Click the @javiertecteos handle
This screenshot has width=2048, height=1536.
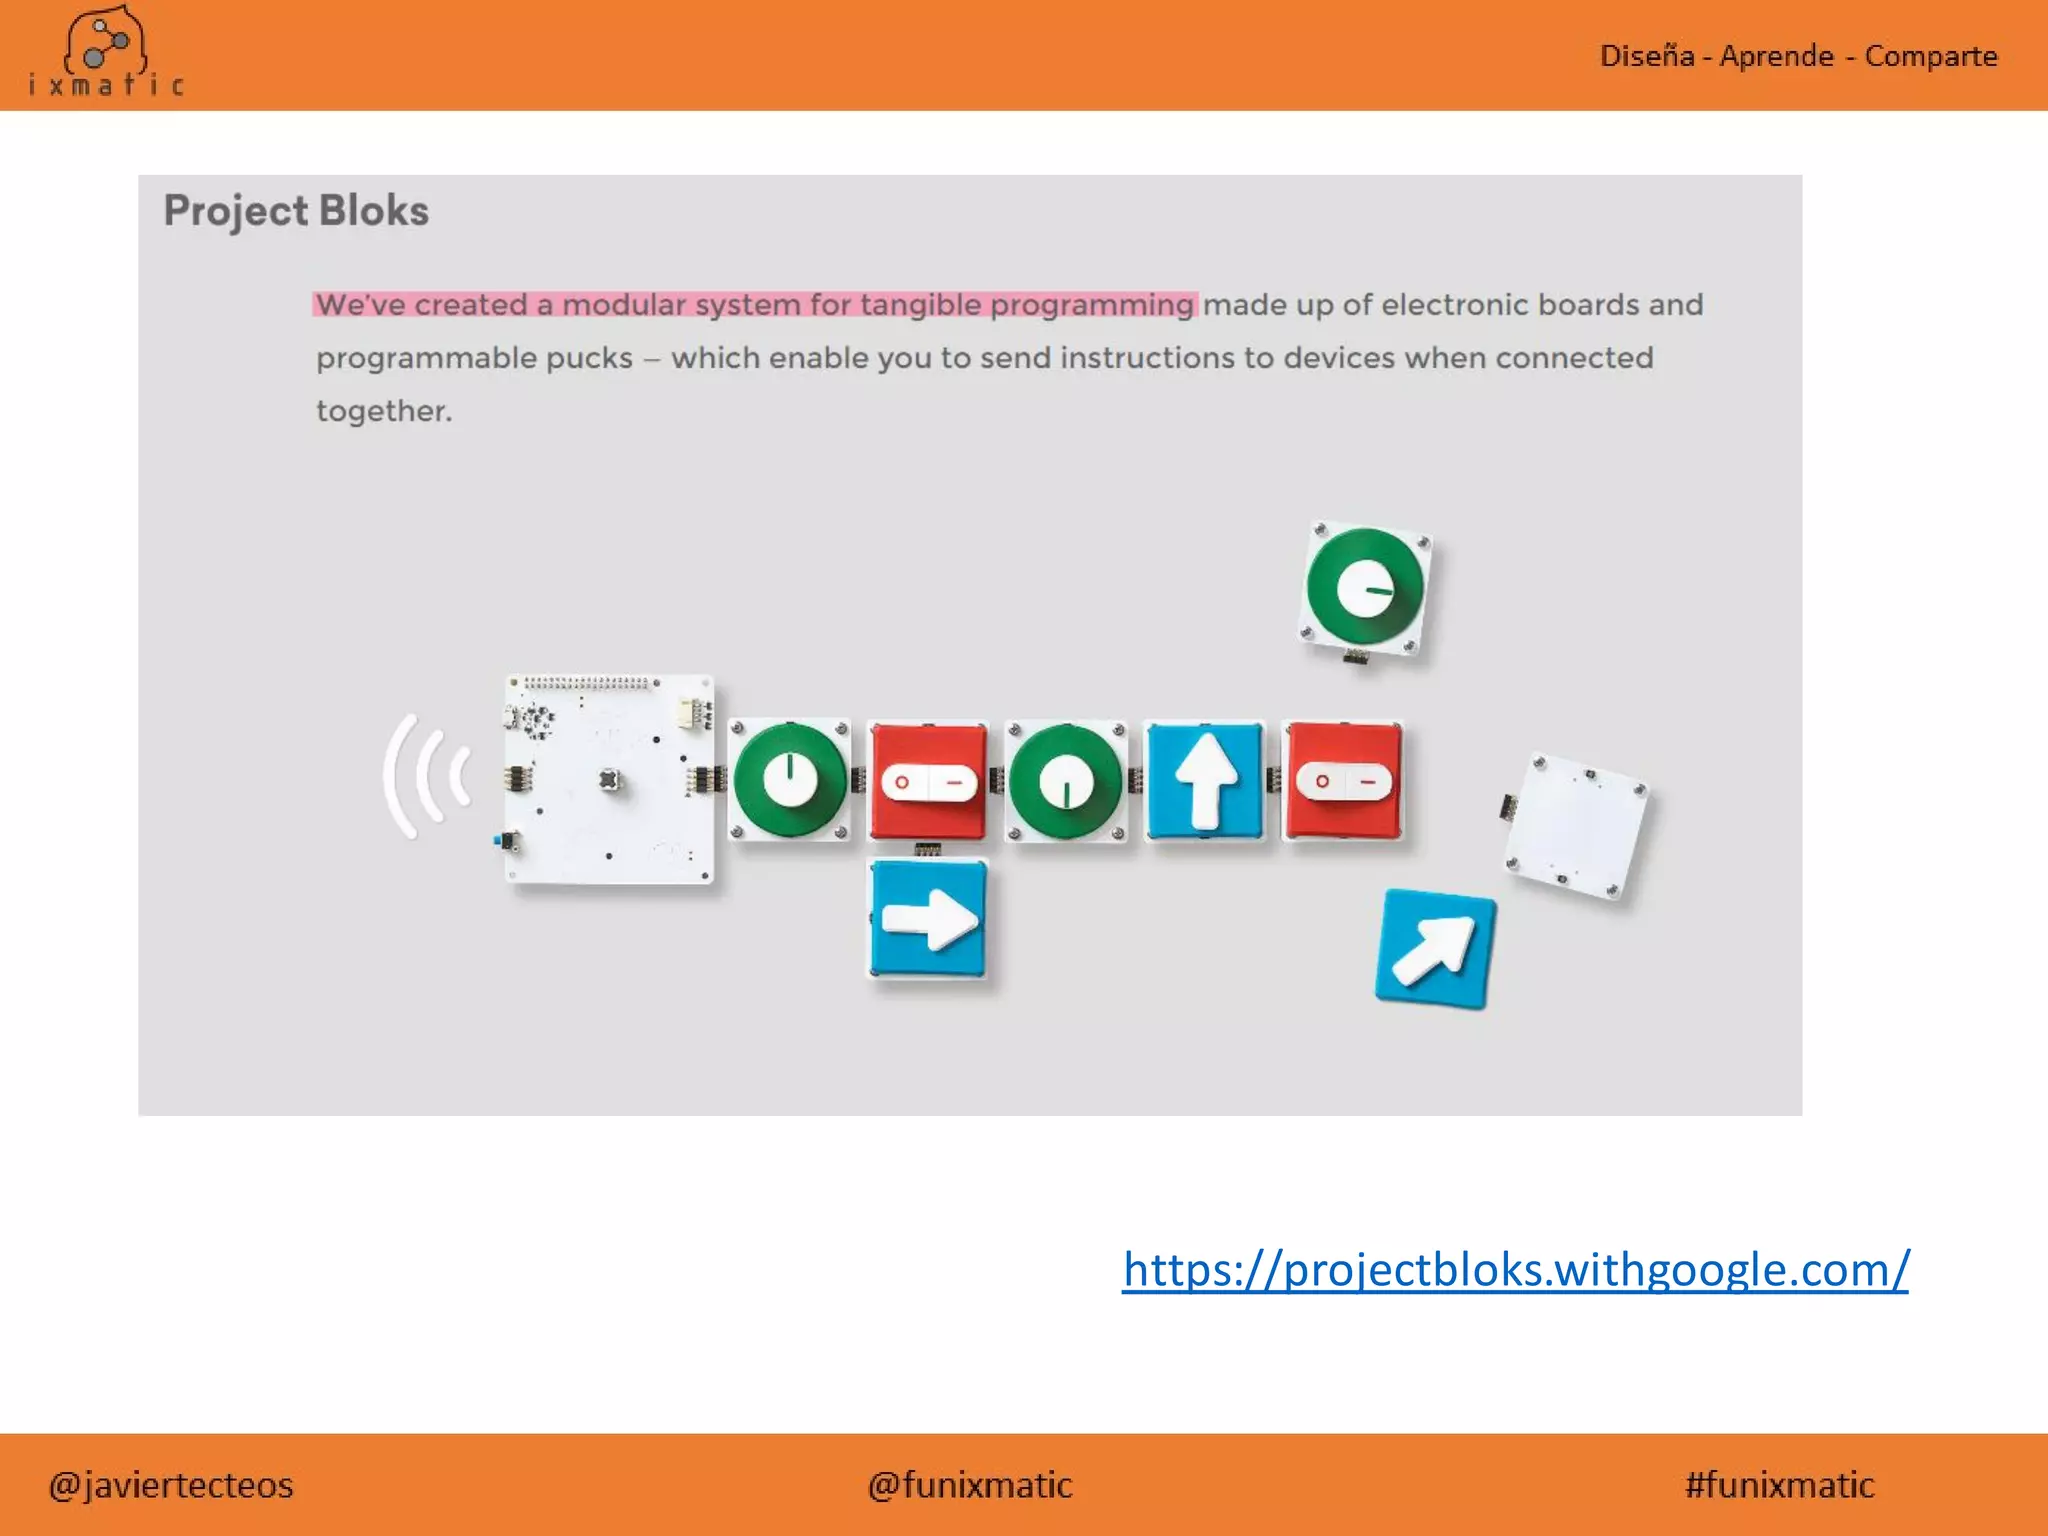tap(171, 1485)
